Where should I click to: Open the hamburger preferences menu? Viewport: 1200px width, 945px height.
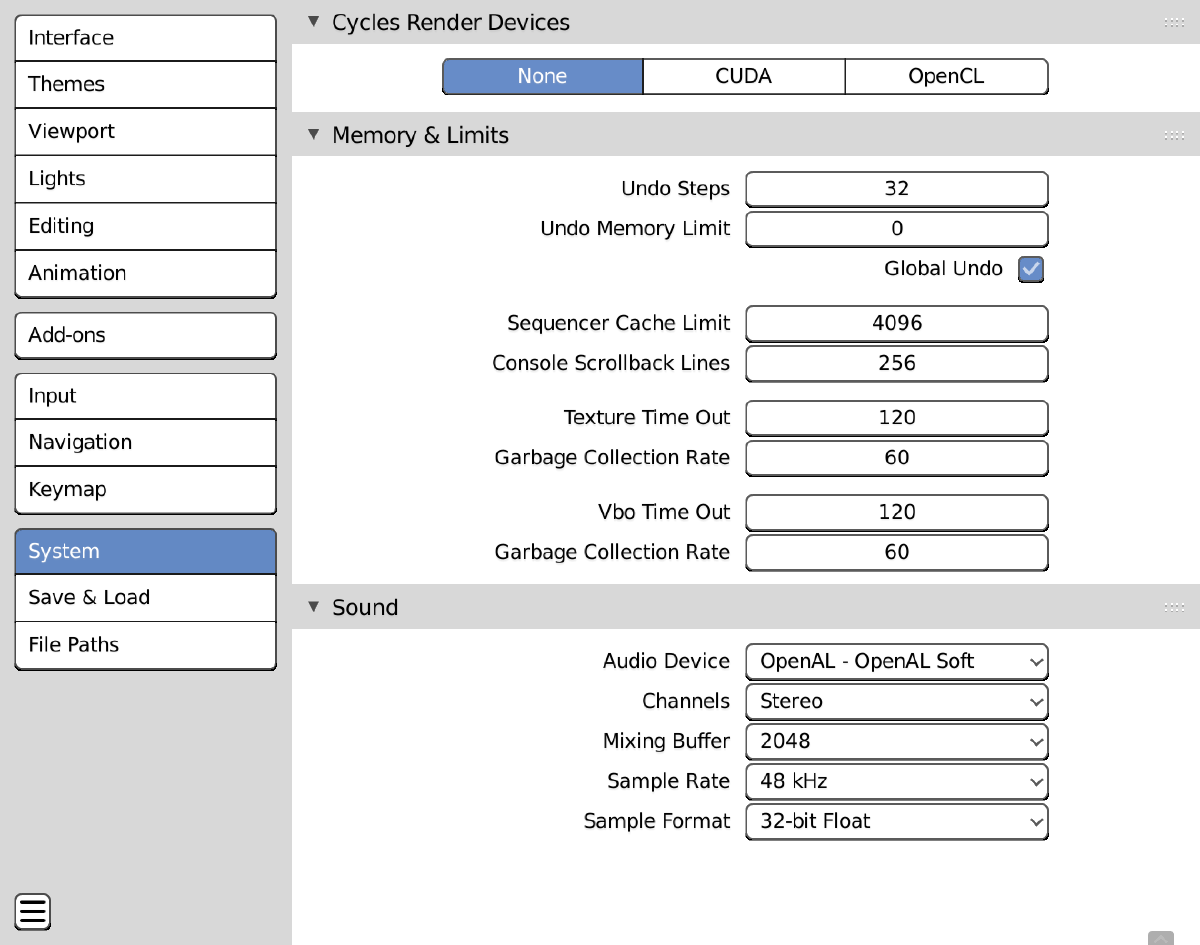(x=33, y=911)
